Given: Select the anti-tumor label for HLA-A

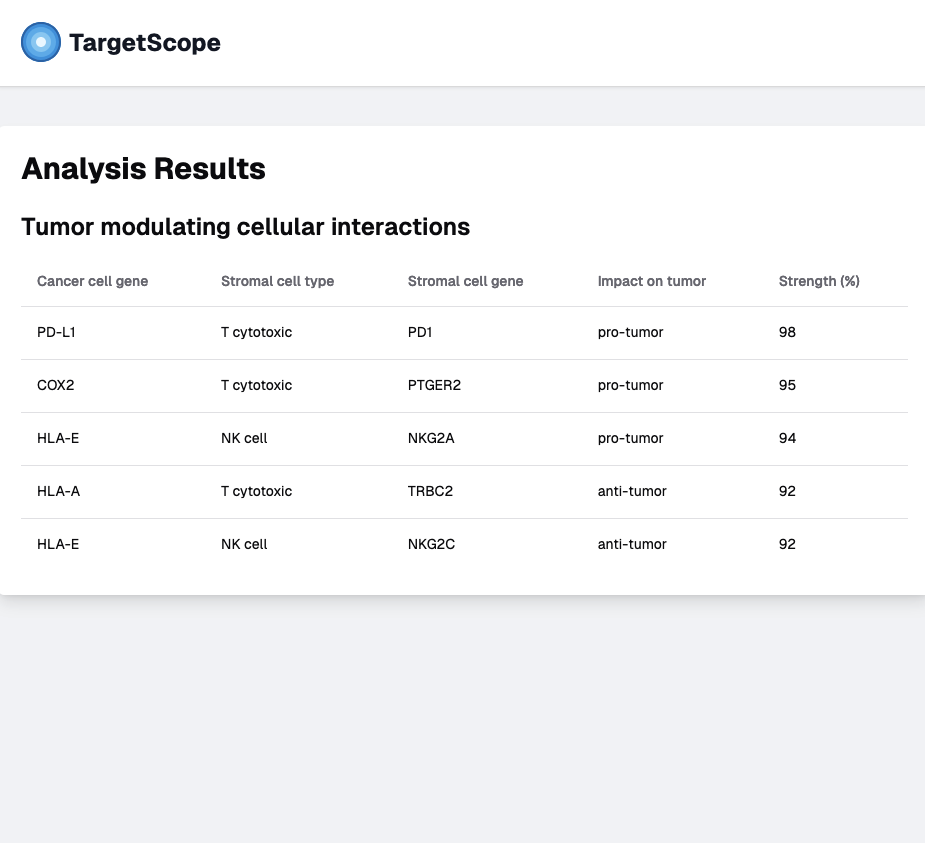Looking at the screenshot, I should point(632,491).
